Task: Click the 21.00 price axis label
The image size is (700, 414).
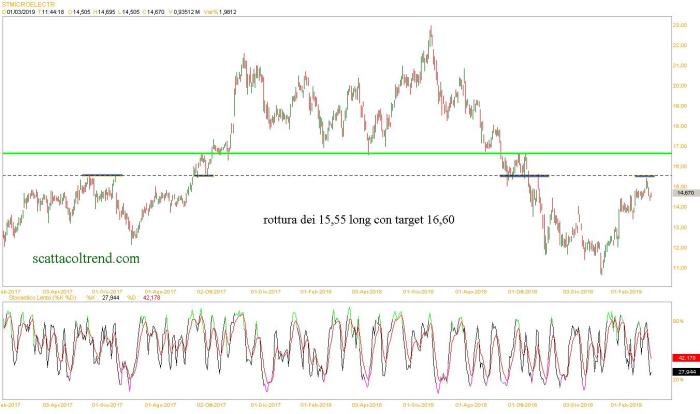Action: [x=680, y=66]
